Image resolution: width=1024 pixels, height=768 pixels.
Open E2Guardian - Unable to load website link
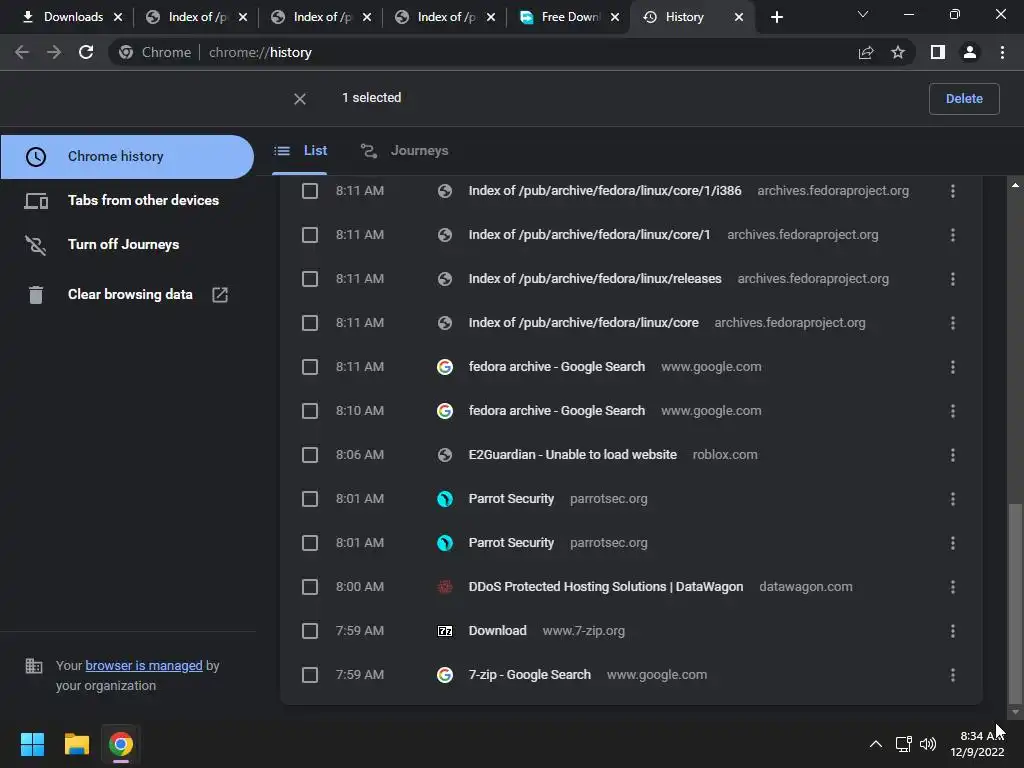tap(572, 455)
